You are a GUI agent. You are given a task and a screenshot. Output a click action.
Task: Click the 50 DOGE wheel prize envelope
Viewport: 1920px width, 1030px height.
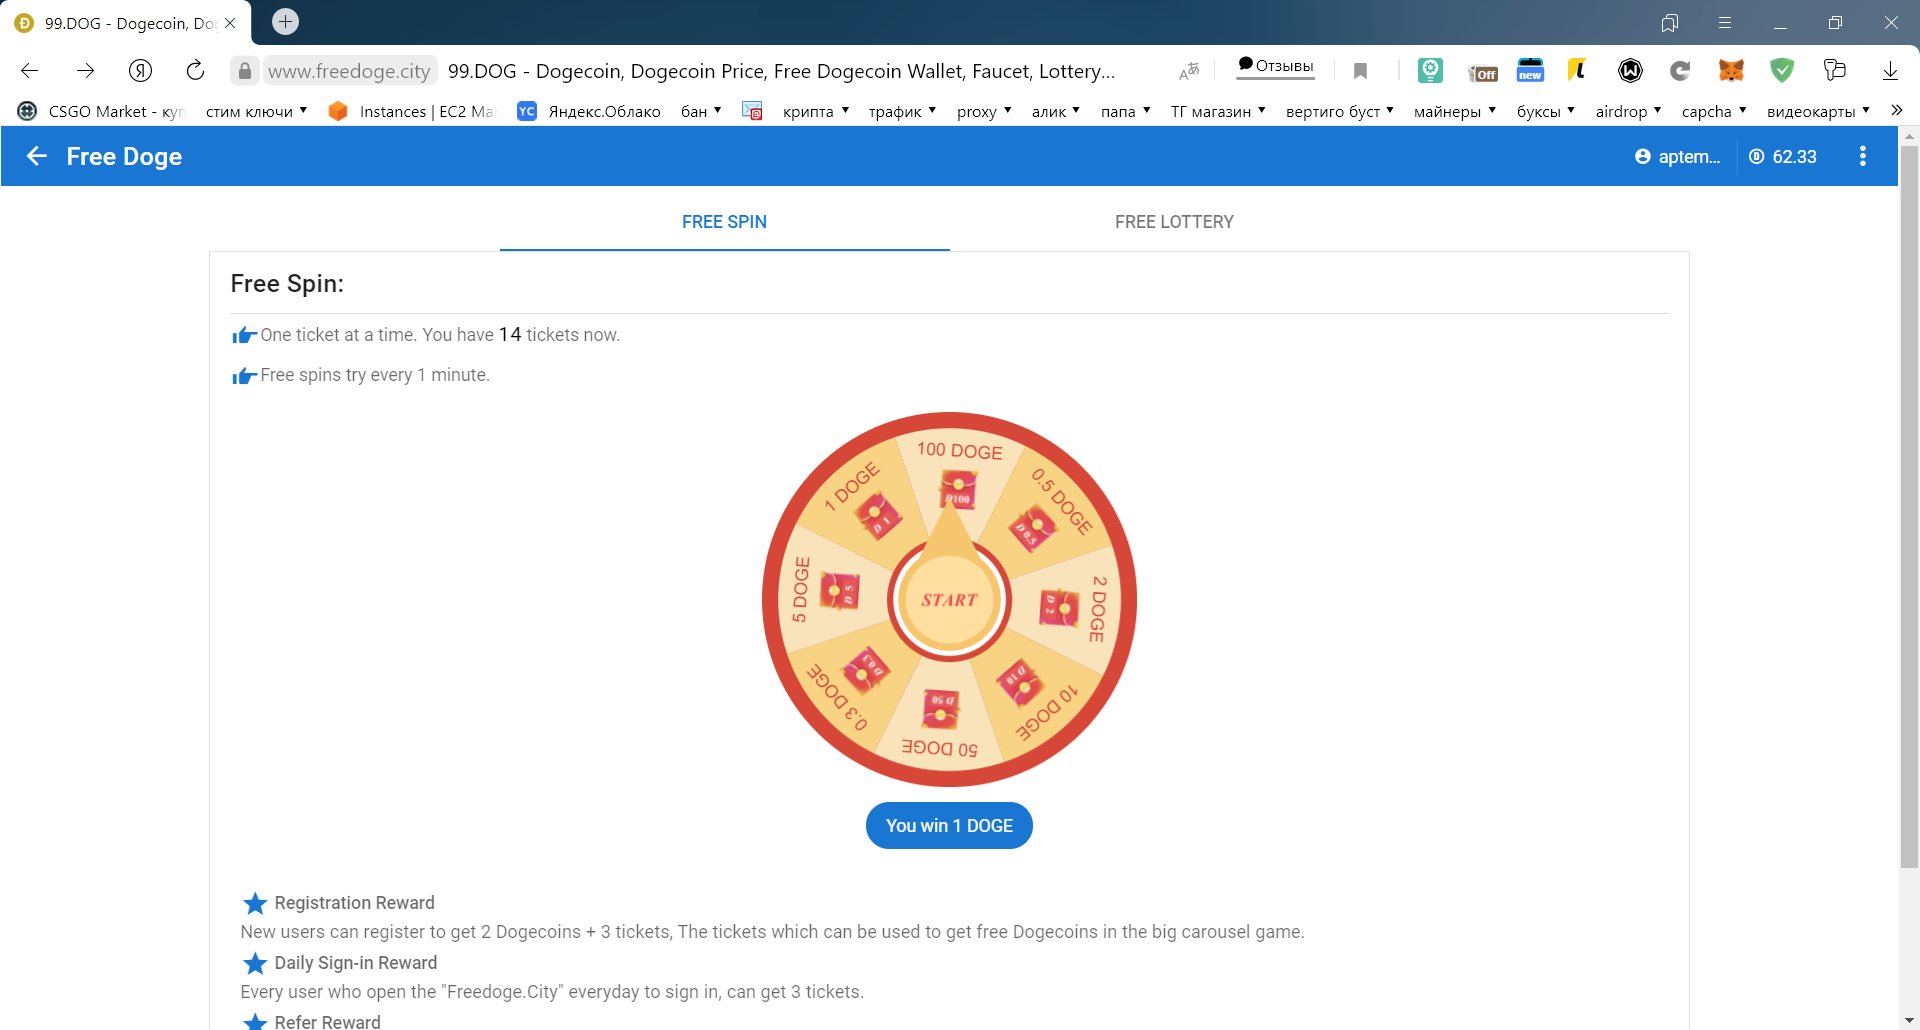[941, 708]
